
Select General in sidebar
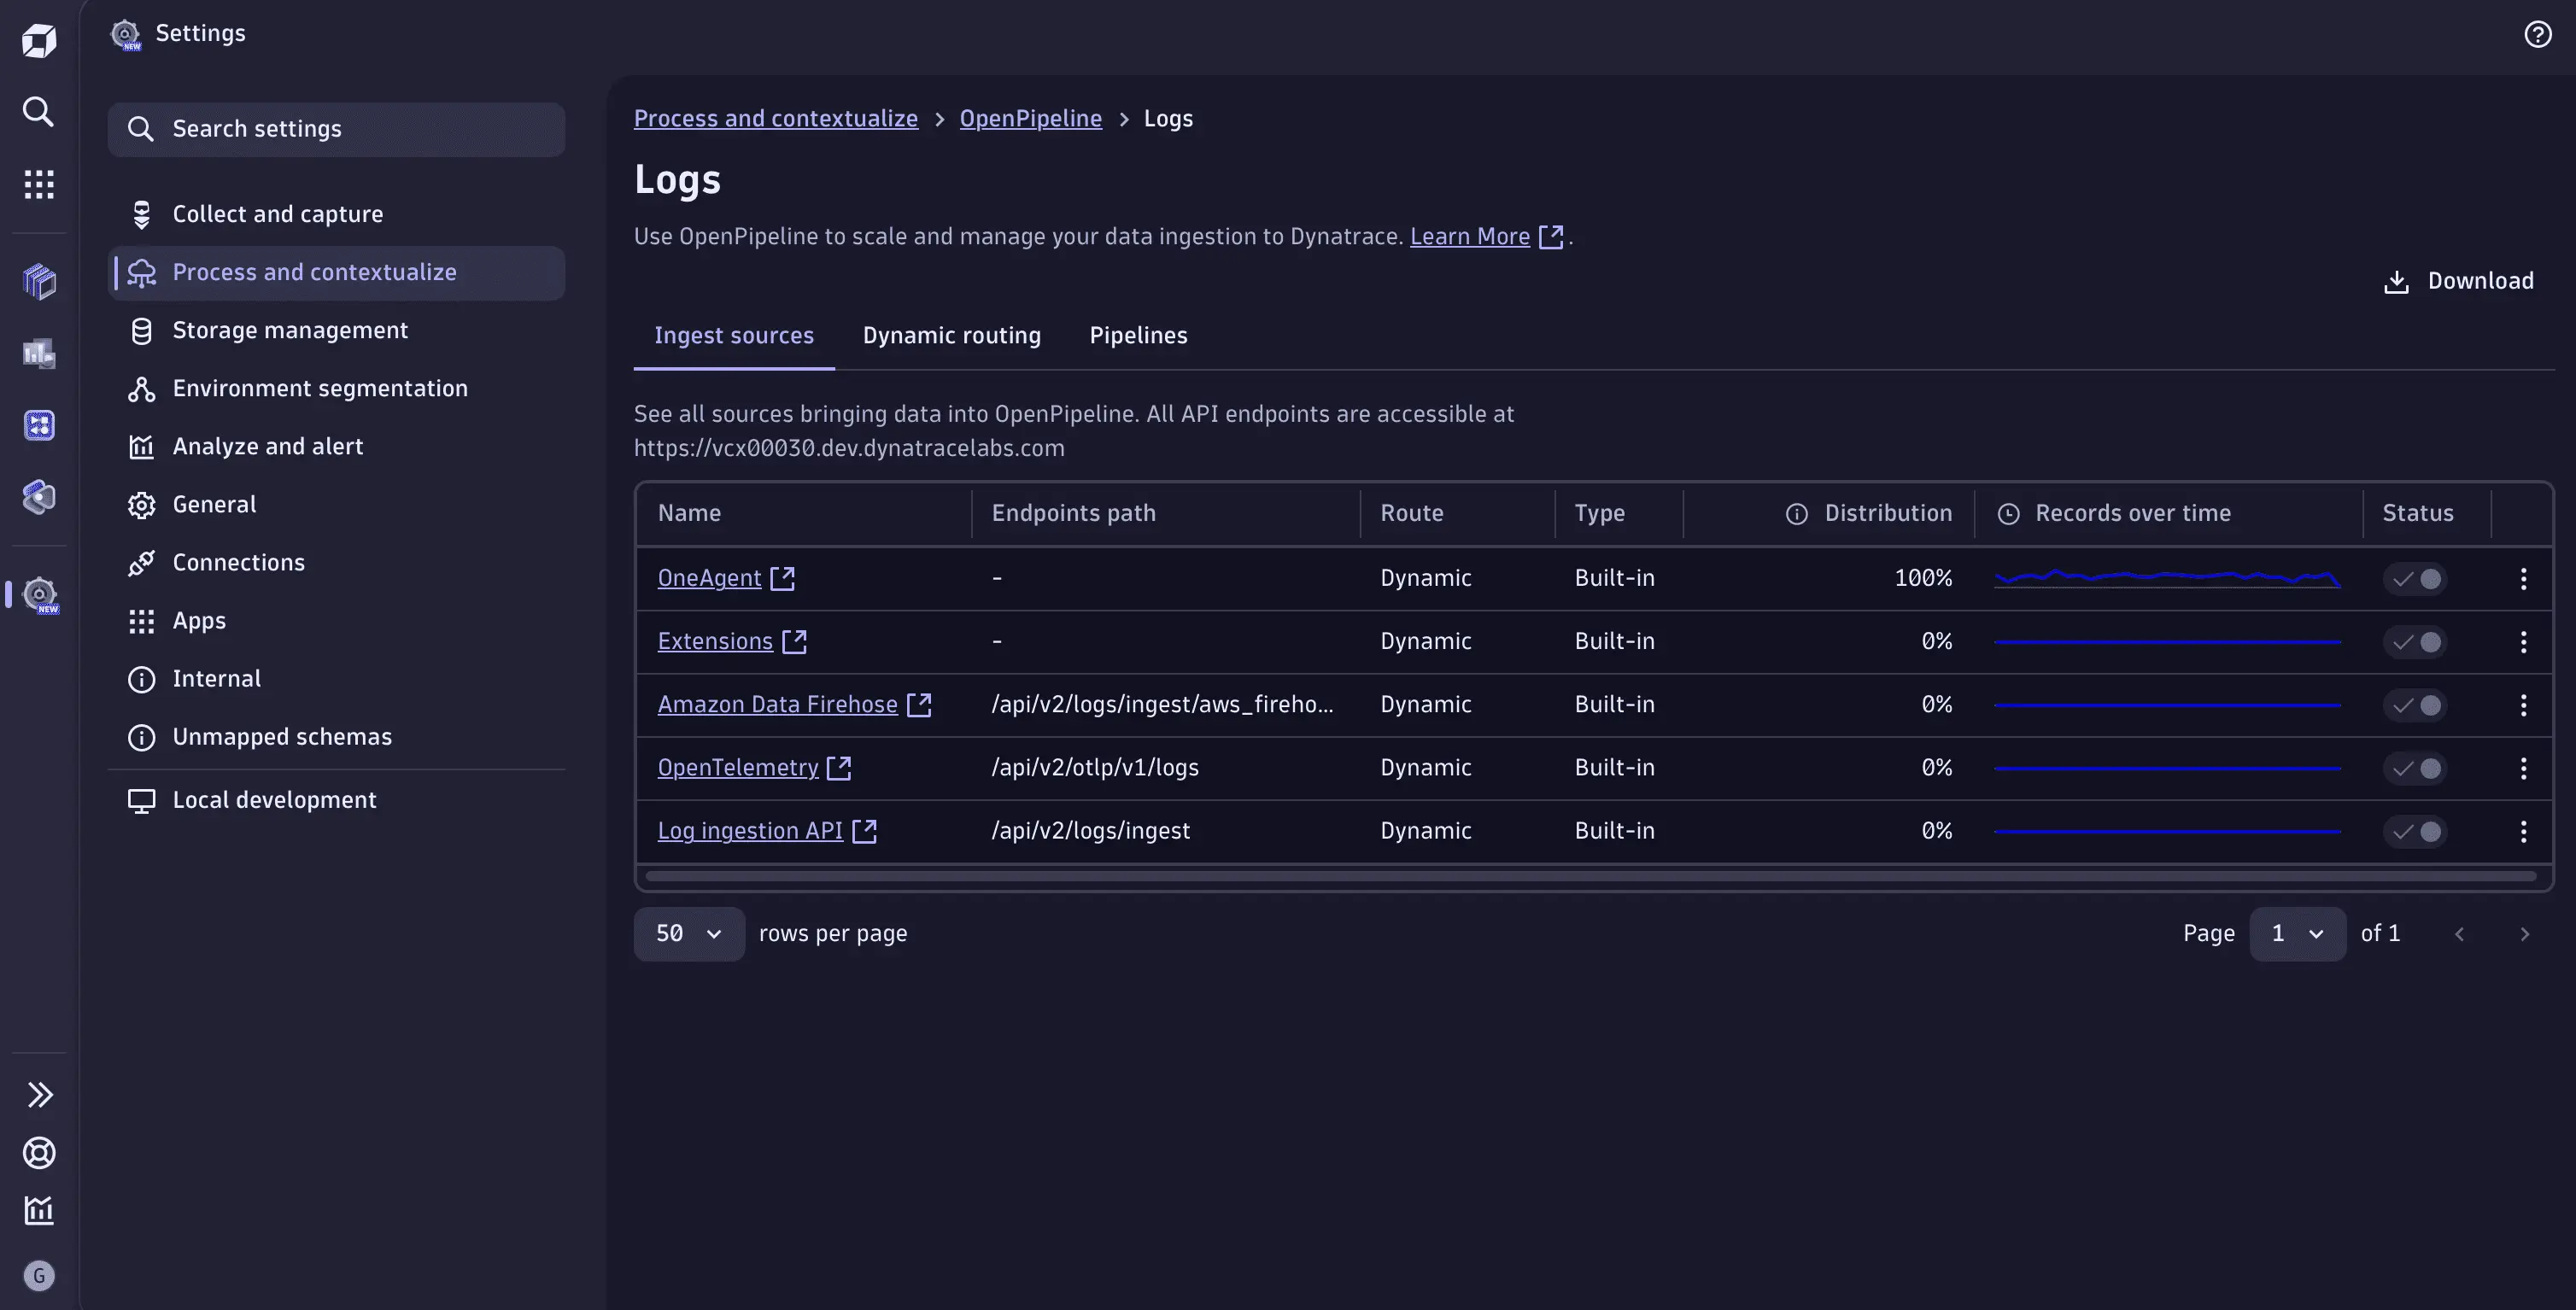pos(336,505)
